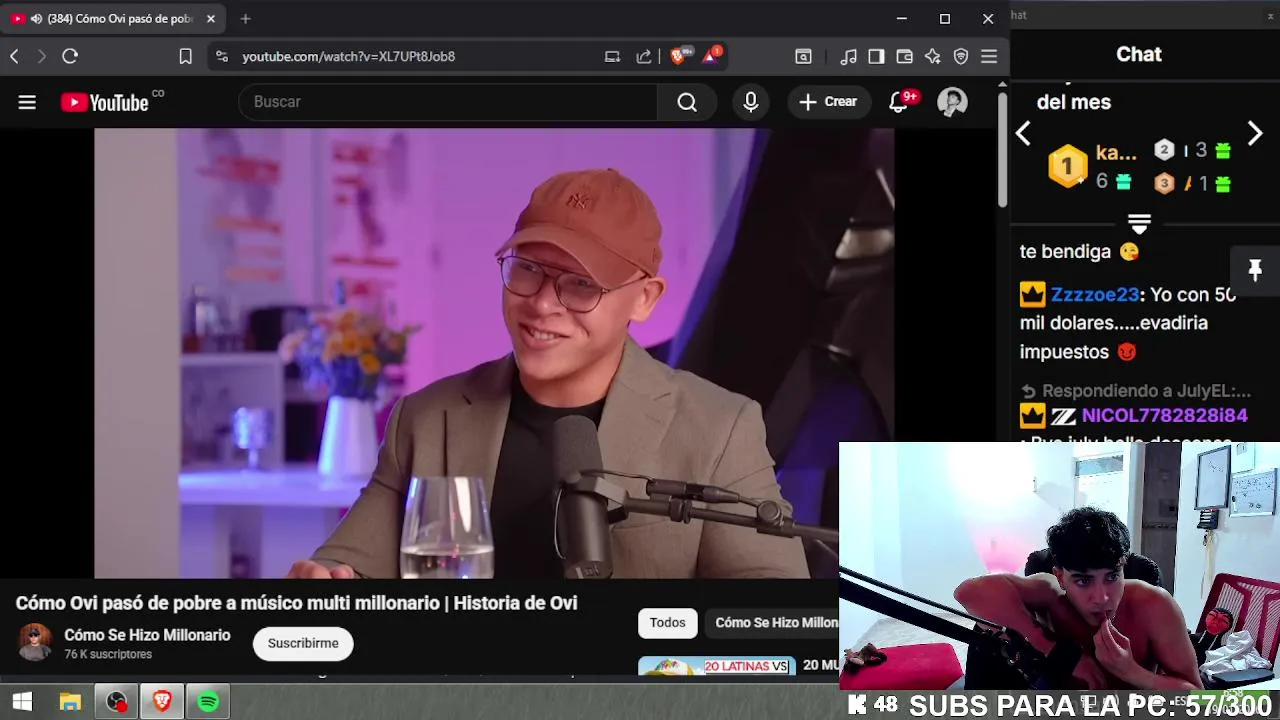1280x720 pixels.
Task: Click Respondiendo a JulyEL reply reference
Action: click(1136, 391)
